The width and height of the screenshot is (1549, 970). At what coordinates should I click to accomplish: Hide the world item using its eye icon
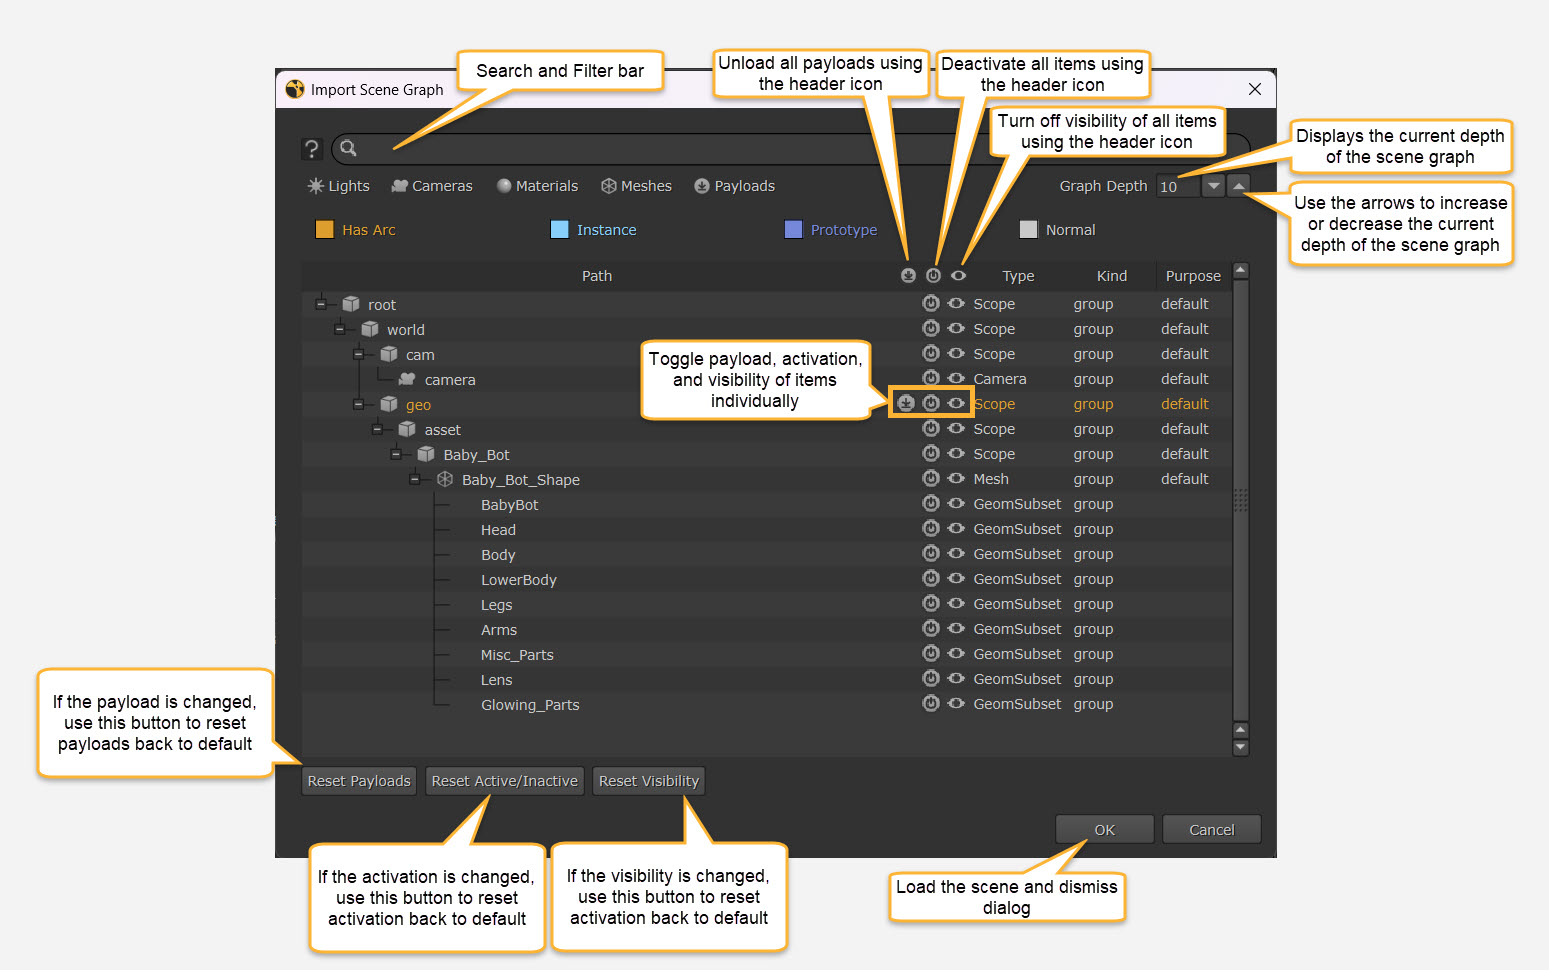[x=956, y=328]
